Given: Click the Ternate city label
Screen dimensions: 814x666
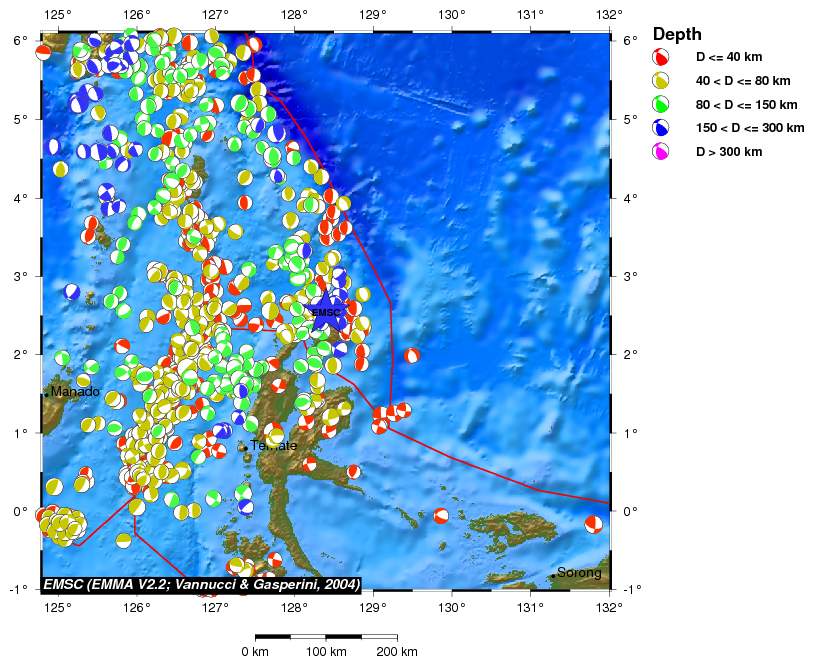Looking at the screenshot, I should (x=273, y=445).
